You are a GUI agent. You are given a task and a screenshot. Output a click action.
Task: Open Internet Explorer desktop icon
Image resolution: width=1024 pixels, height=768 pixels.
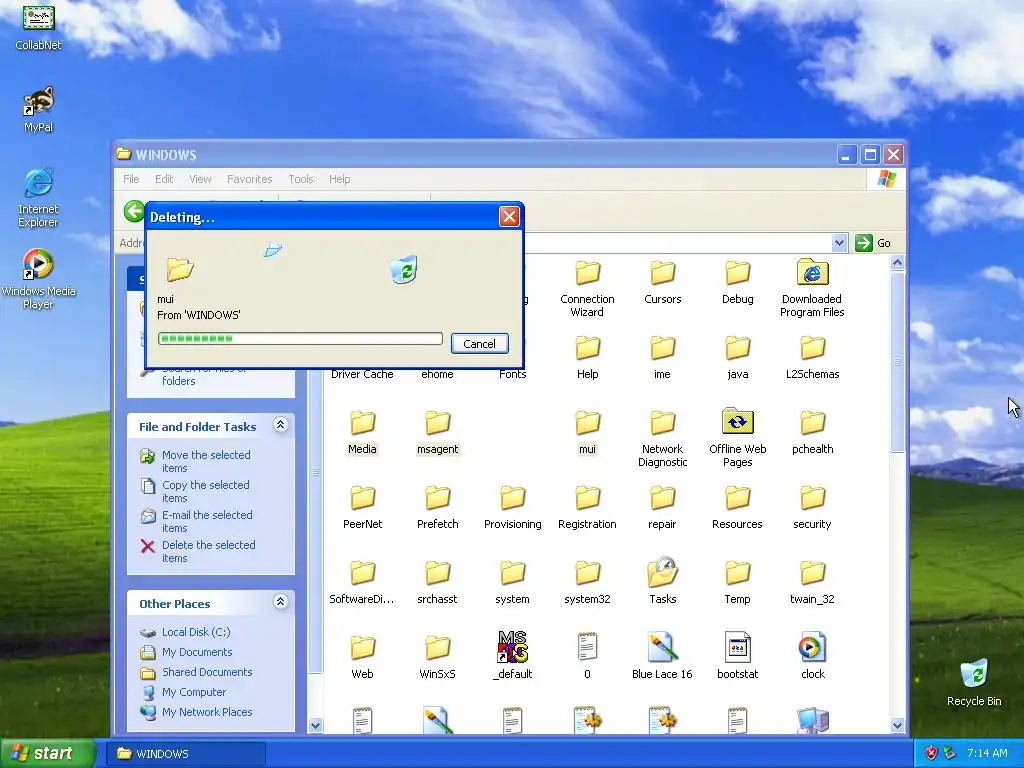pyautogui.click(x=38, y=198)
